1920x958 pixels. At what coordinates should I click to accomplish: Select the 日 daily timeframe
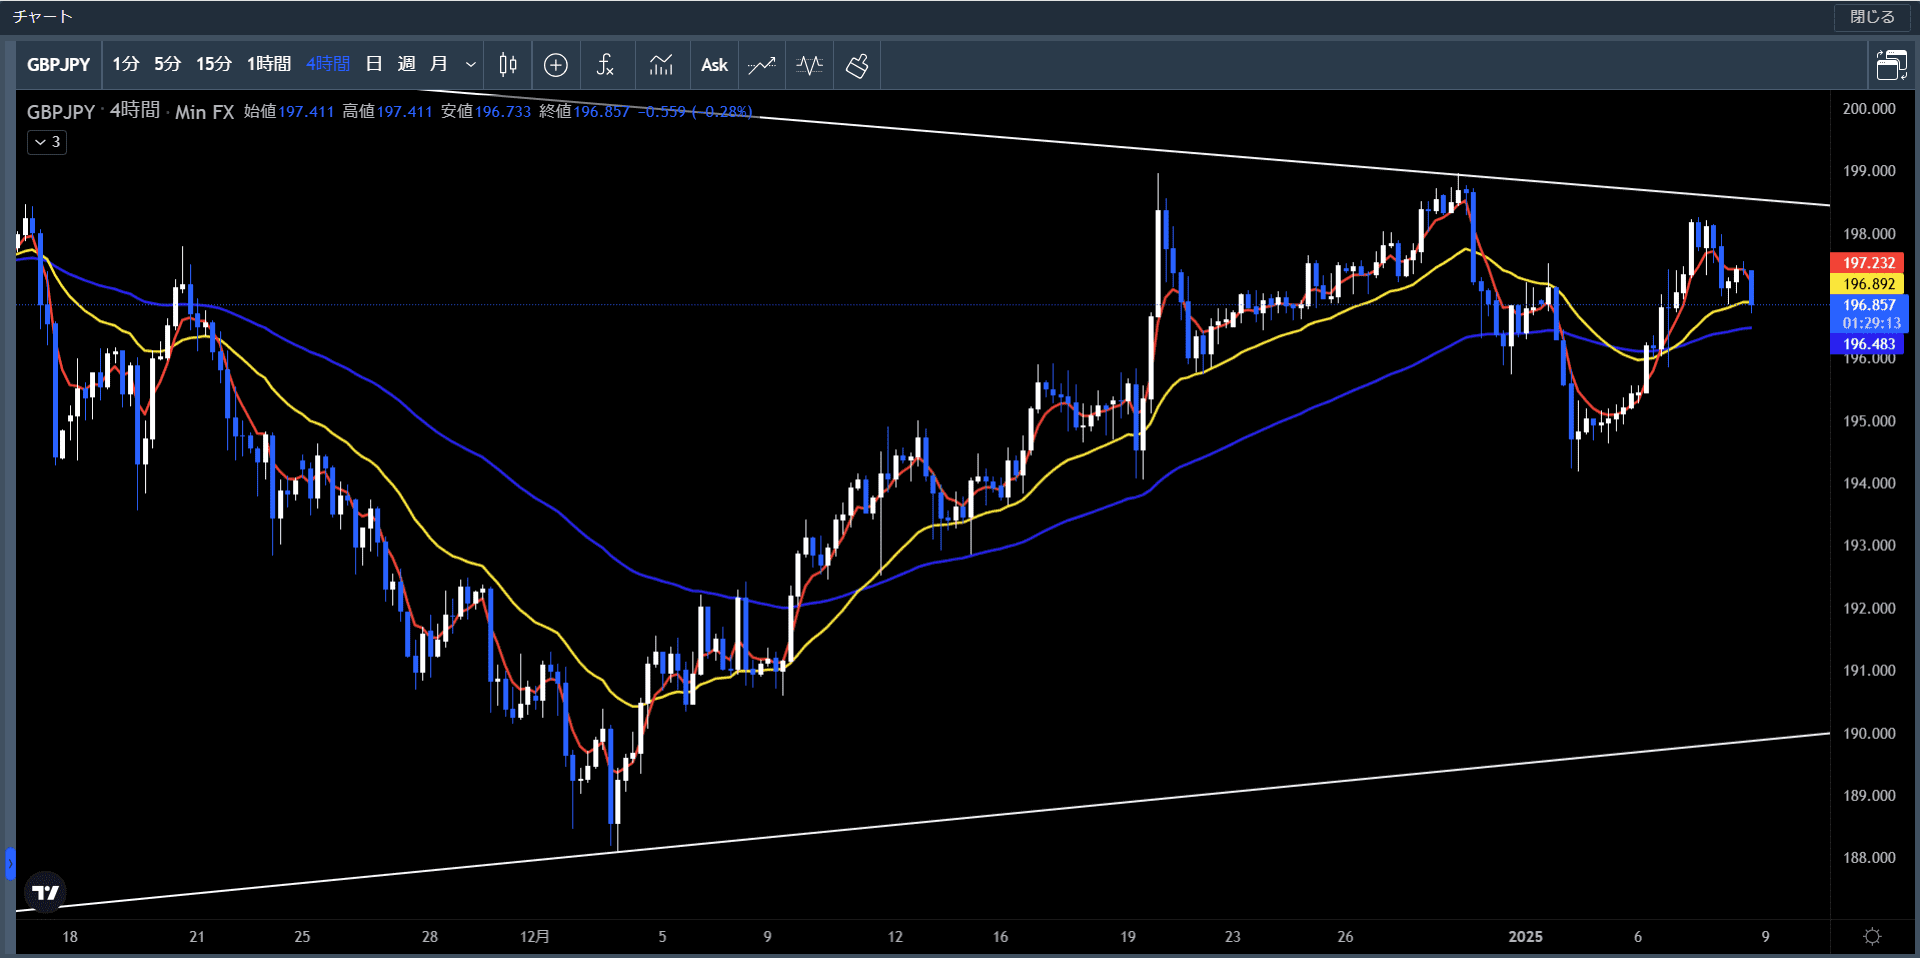pyautogui.click(x=374, y=64)
